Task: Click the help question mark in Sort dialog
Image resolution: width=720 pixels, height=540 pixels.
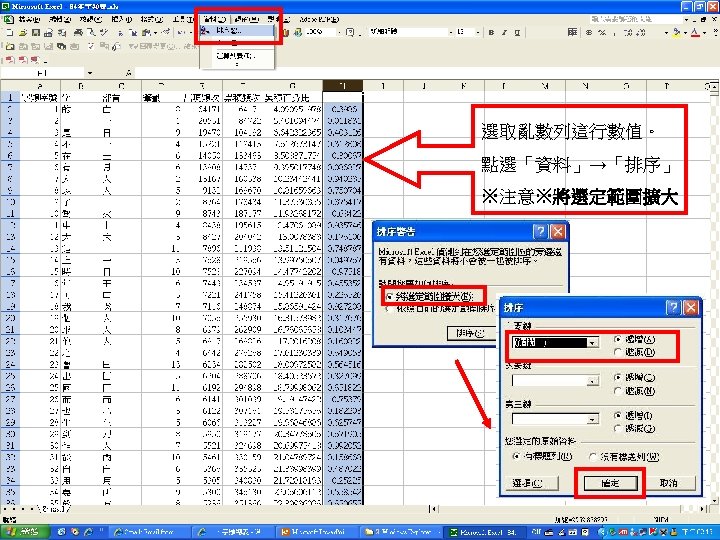Action: pos(673,307)
